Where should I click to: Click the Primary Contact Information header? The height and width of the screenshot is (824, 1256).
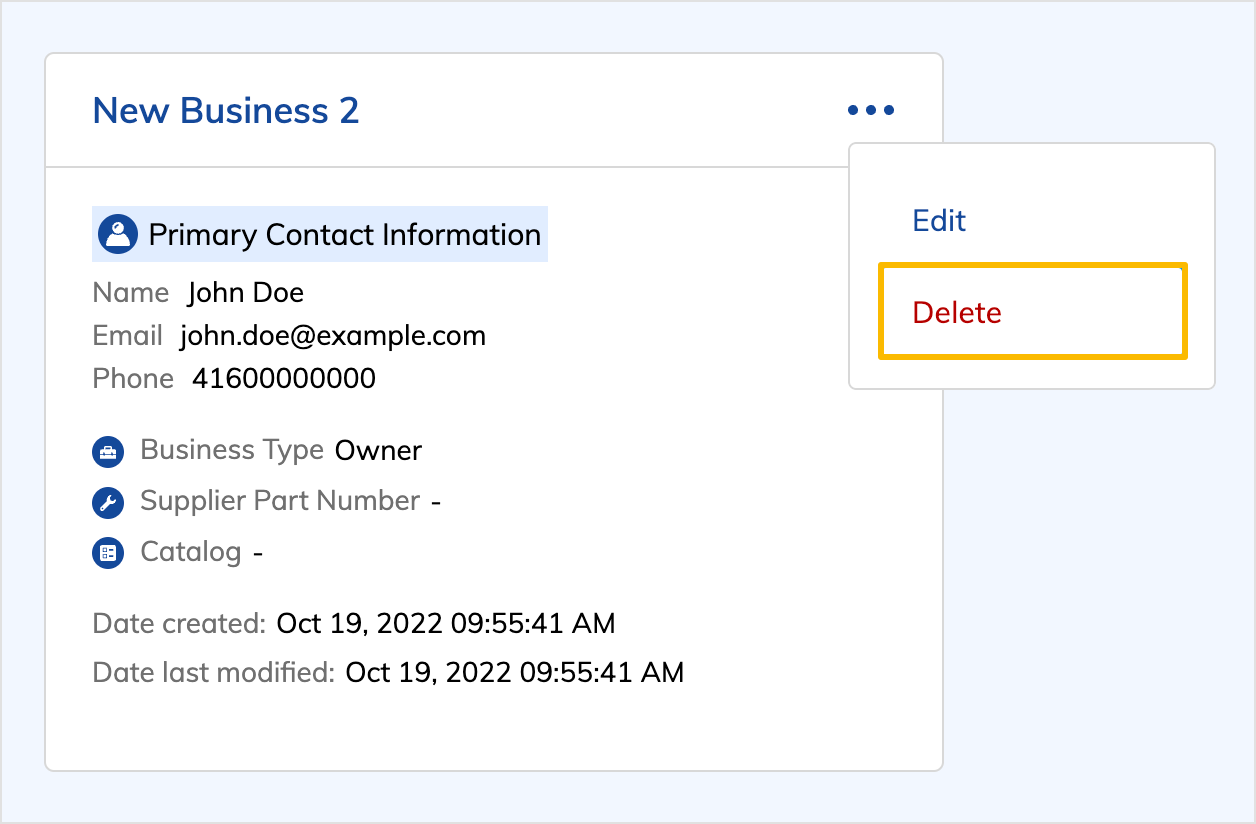343,234
